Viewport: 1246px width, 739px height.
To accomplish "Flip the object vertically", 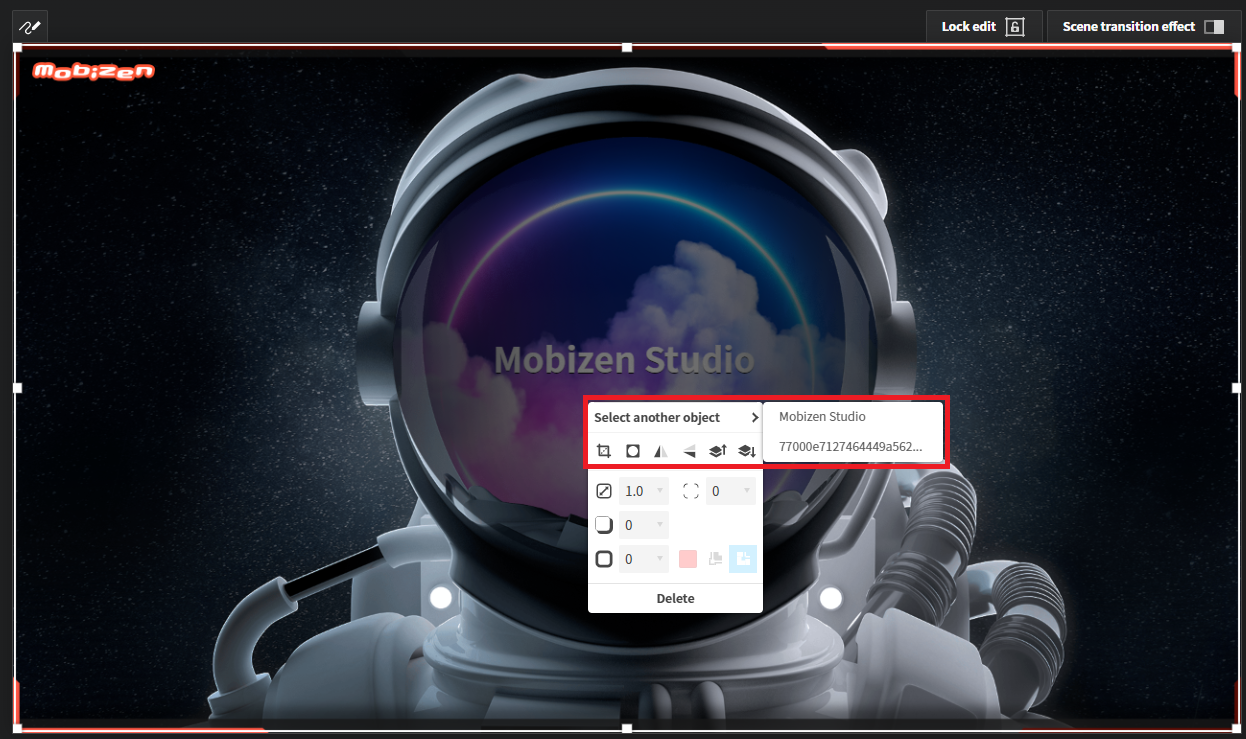I will click(x=689, y=451).
